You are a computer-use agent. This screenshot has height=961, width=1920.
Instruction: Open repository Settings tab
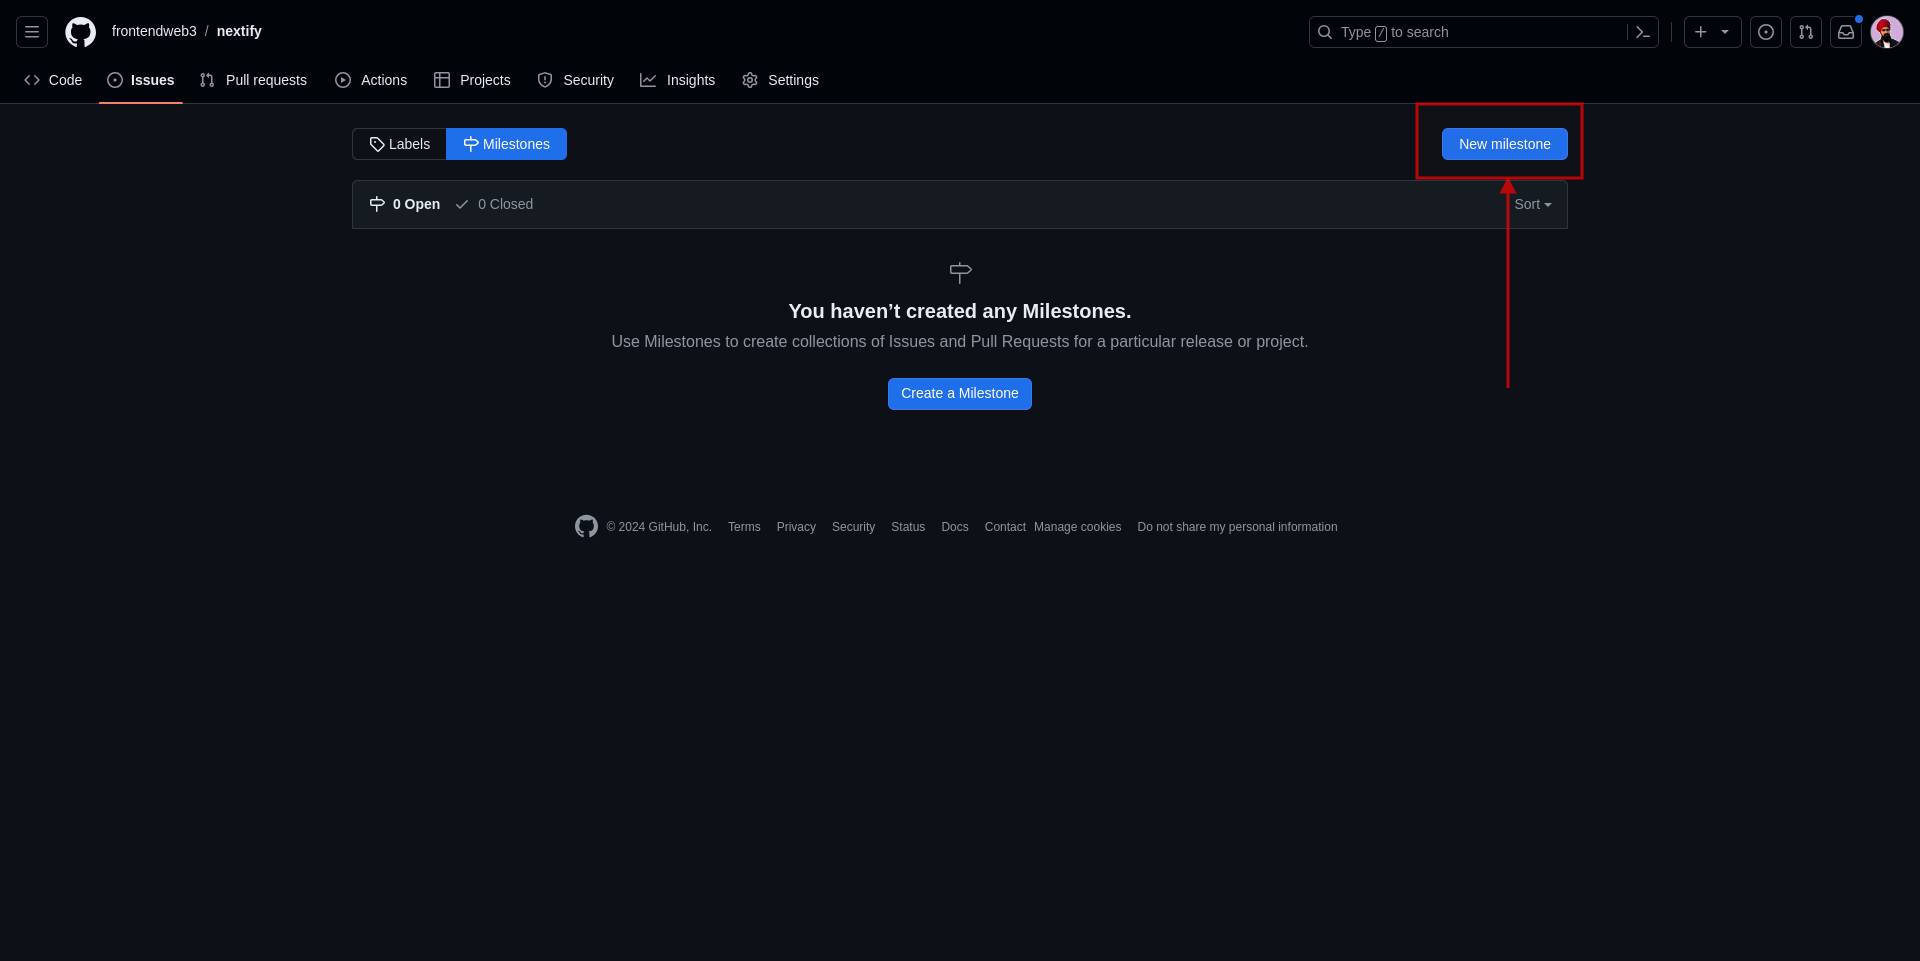point(780,80)
